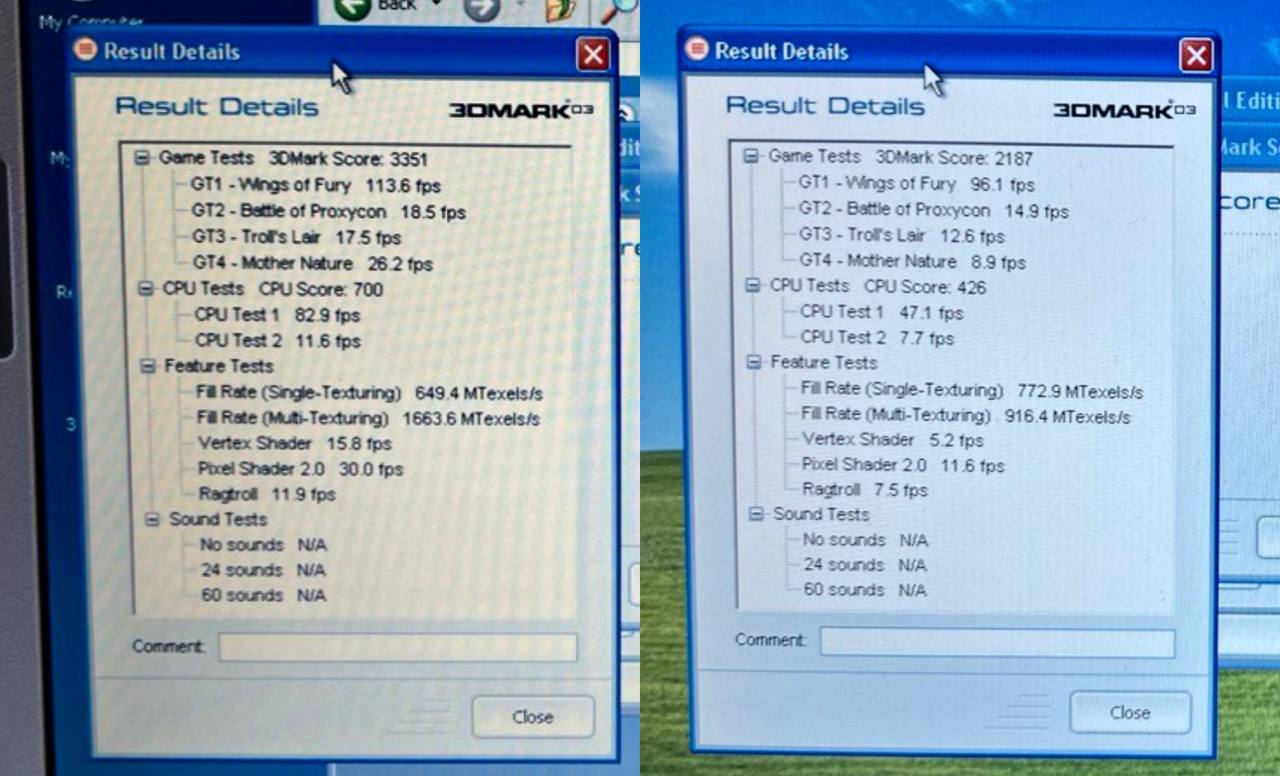
Task: Select the row 'Pixel Shader 2.0 11.6 fps'
Action: 904,465
